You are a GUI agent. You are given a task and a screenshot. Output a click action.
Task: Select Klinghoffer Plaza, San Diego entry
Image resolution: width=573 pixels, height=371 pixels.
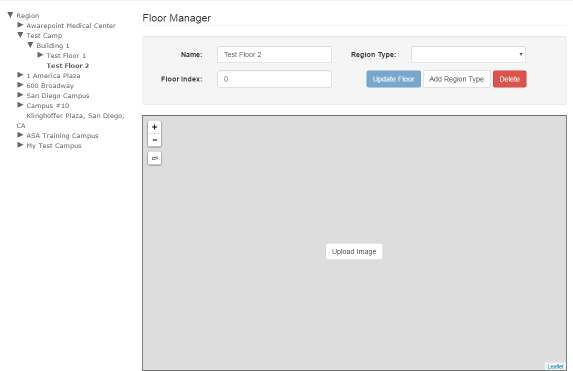pos(75,116)
